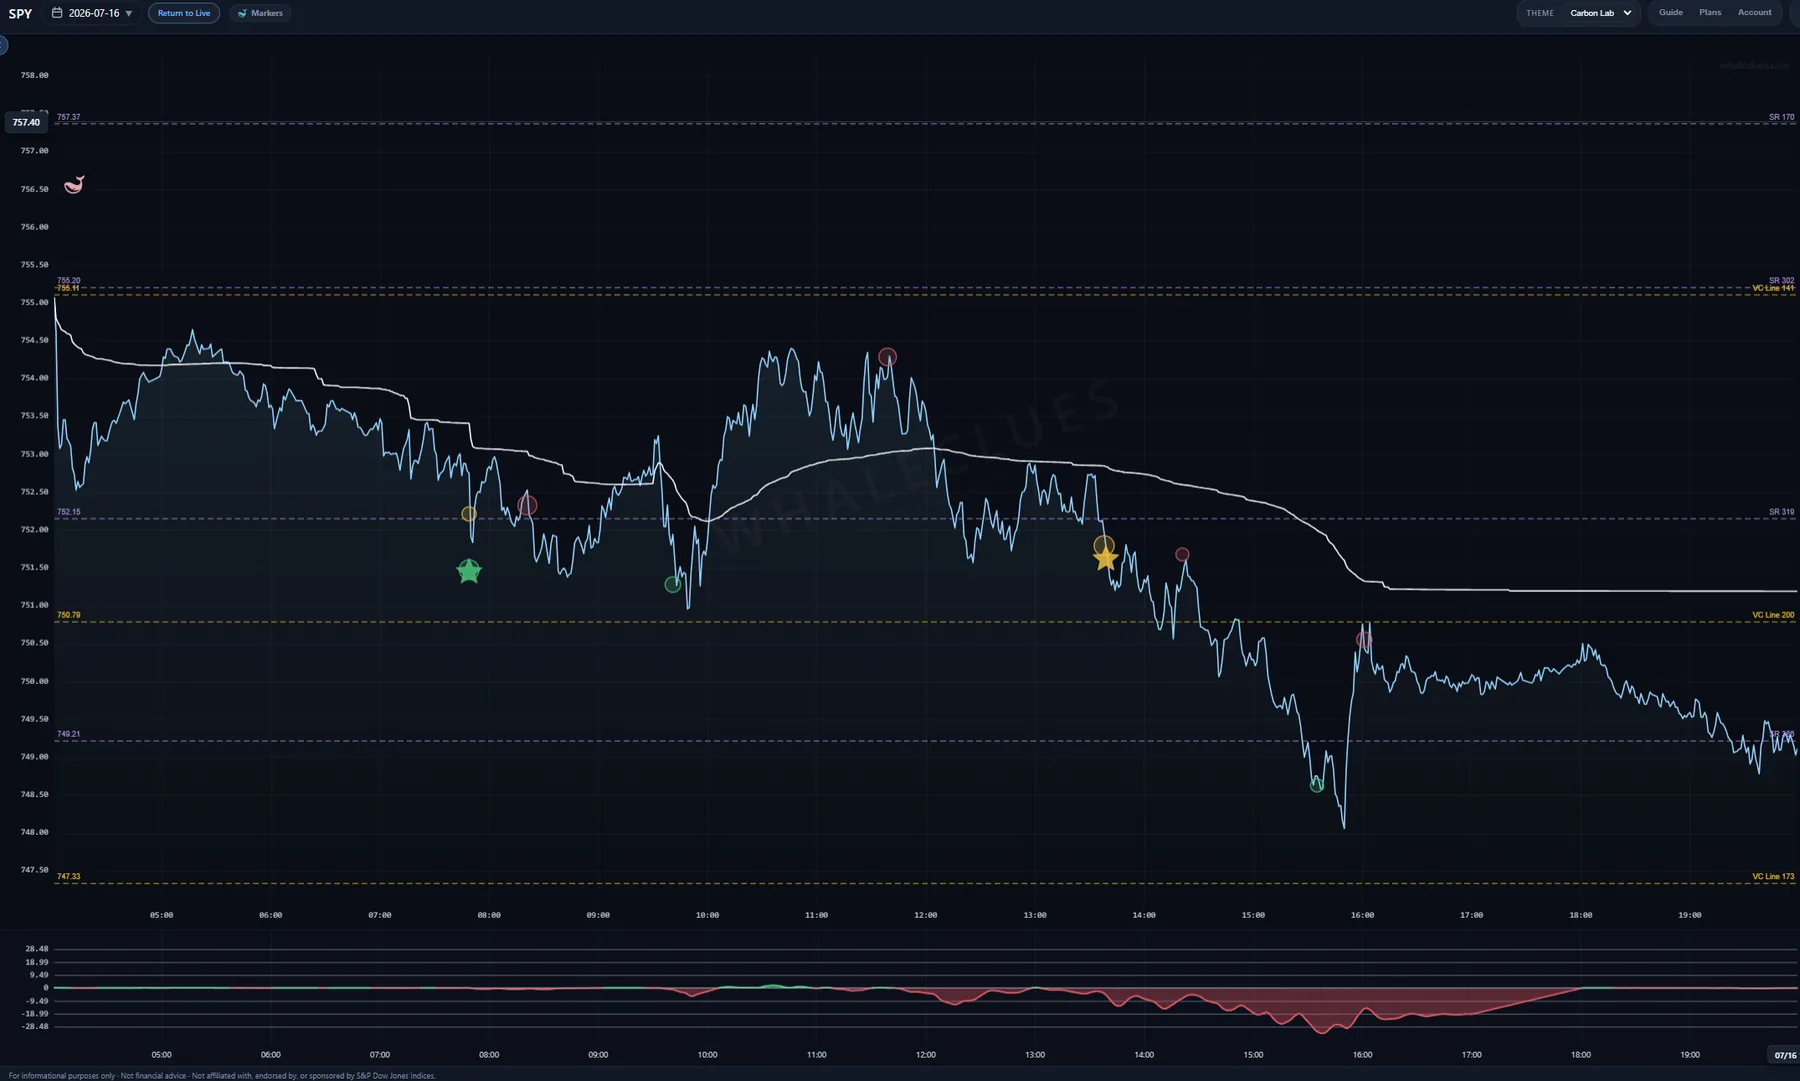This screenshot has height=1081, width=1800.
Task: Click the 07/16 date badge
Action: pyautogui.click(x=1785, y=1055)
